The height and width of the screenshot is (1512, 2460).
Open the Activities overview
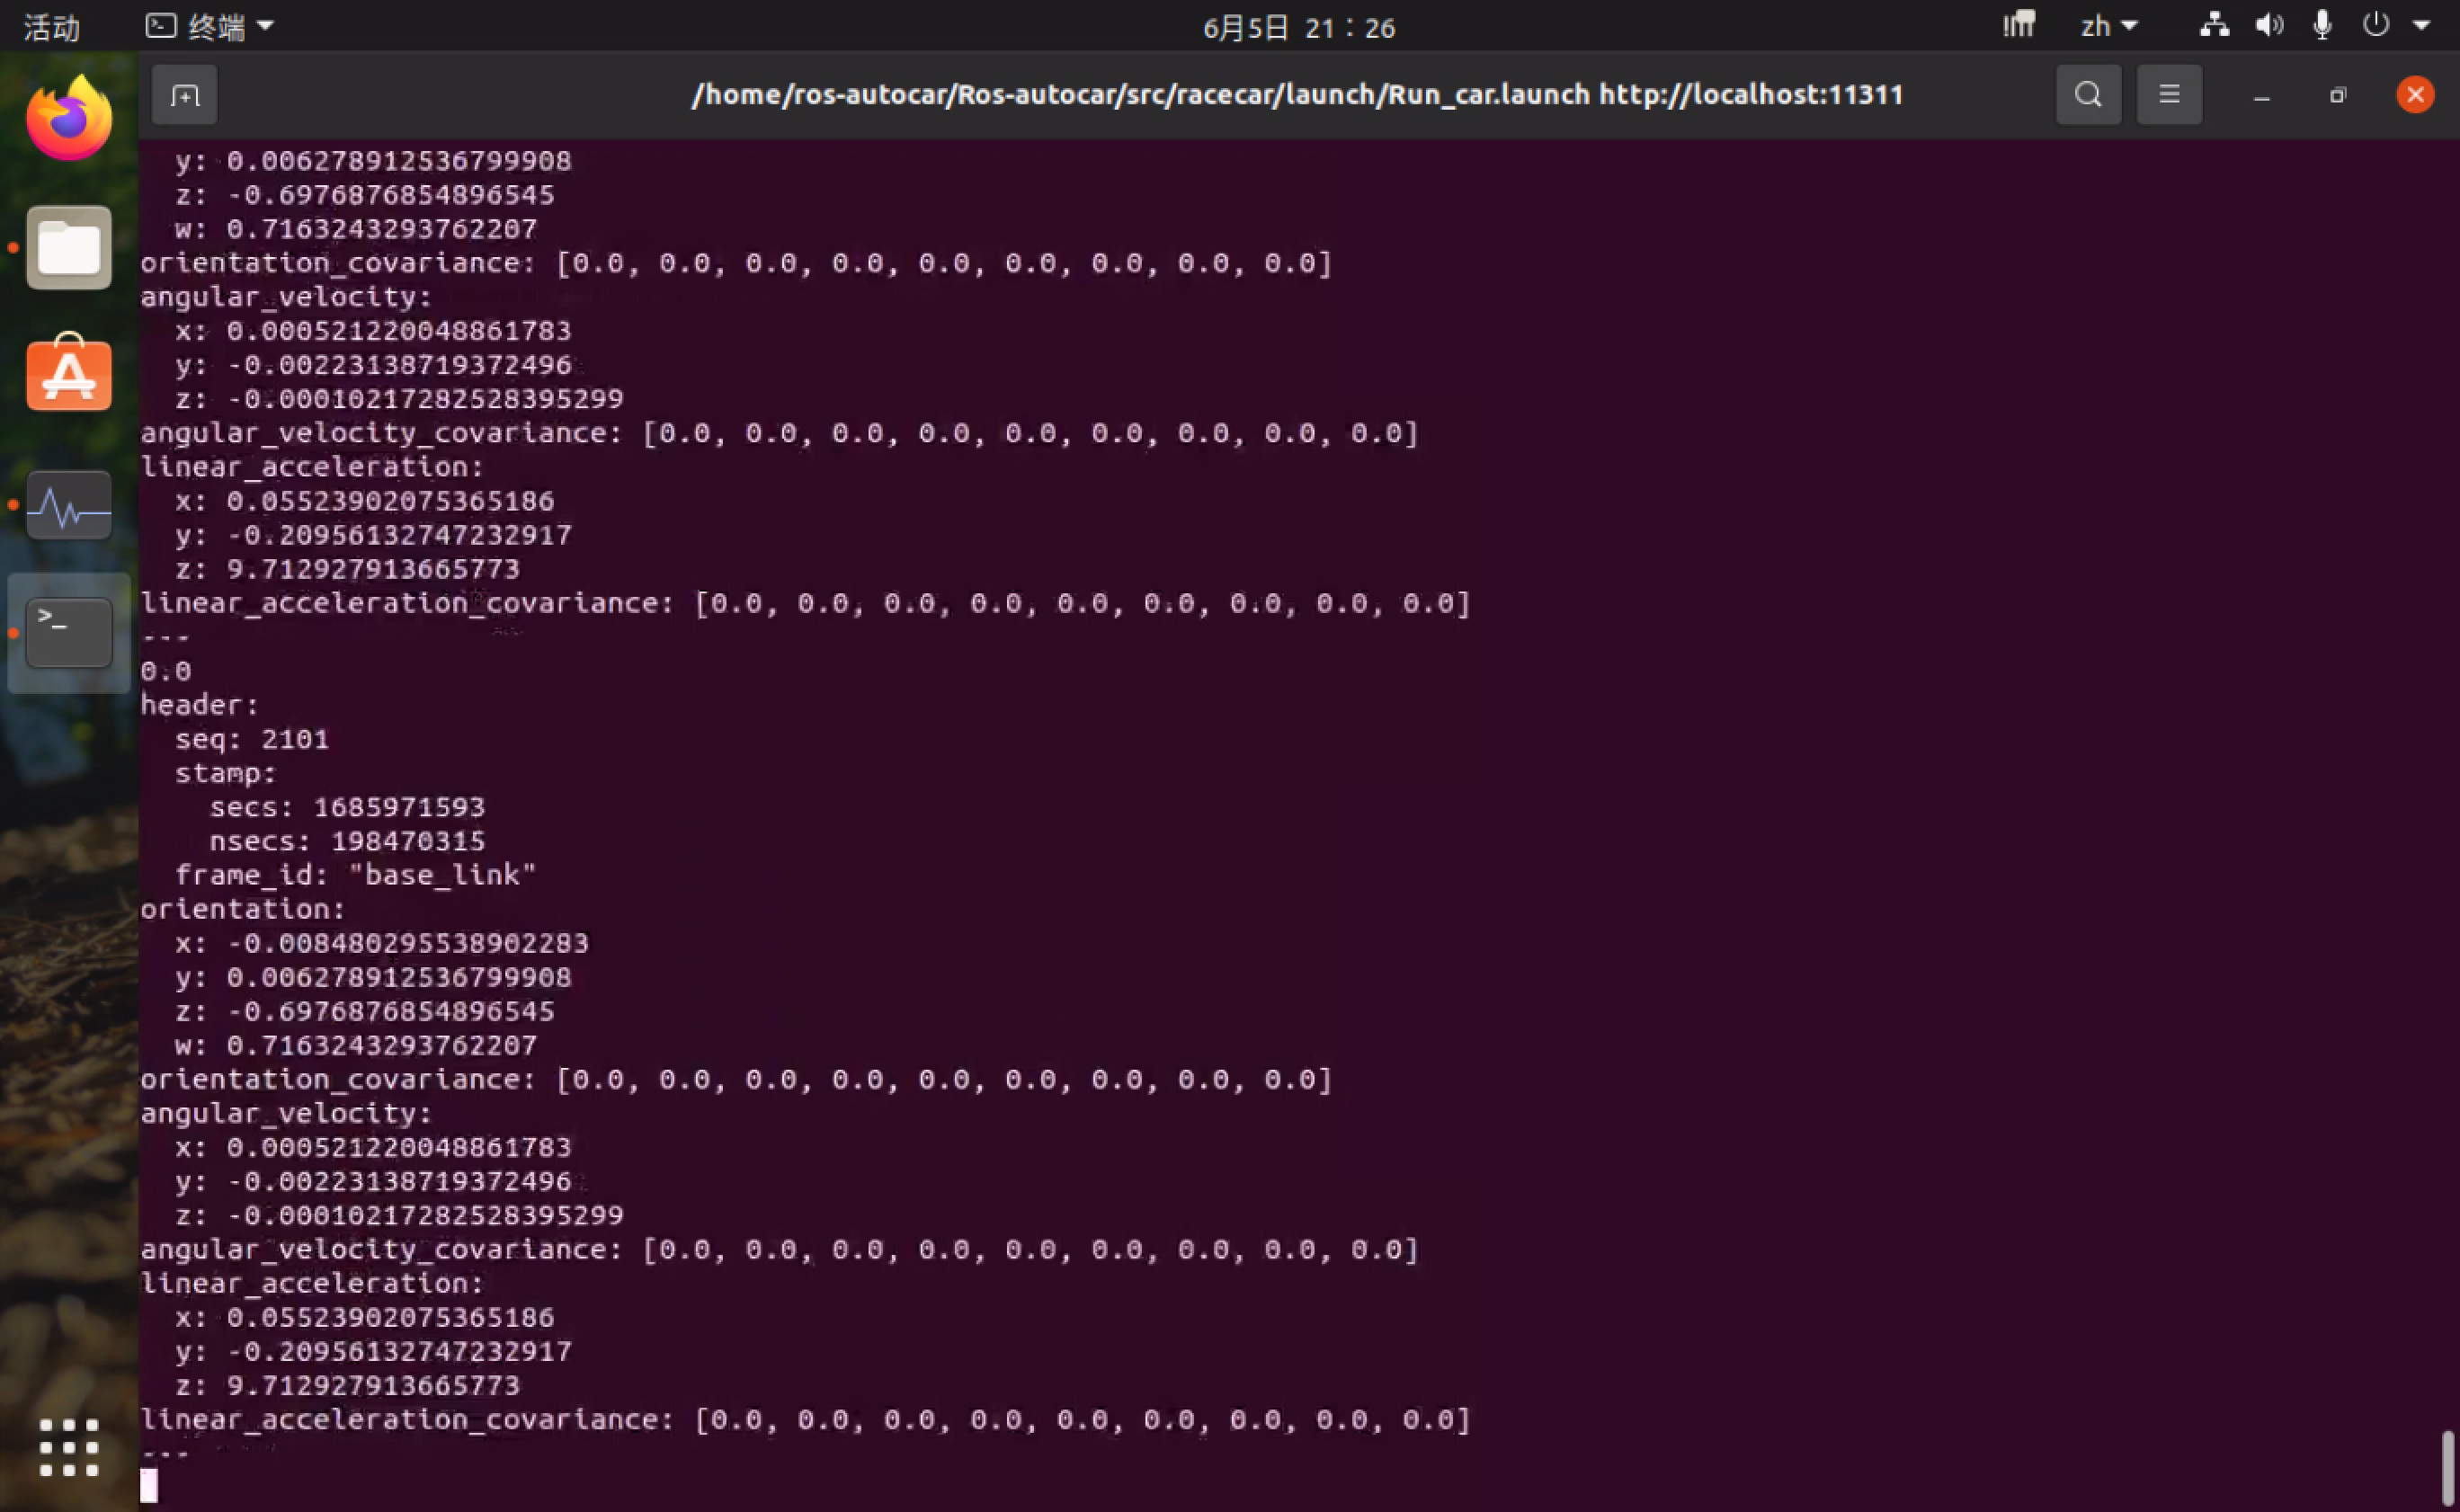52,27
